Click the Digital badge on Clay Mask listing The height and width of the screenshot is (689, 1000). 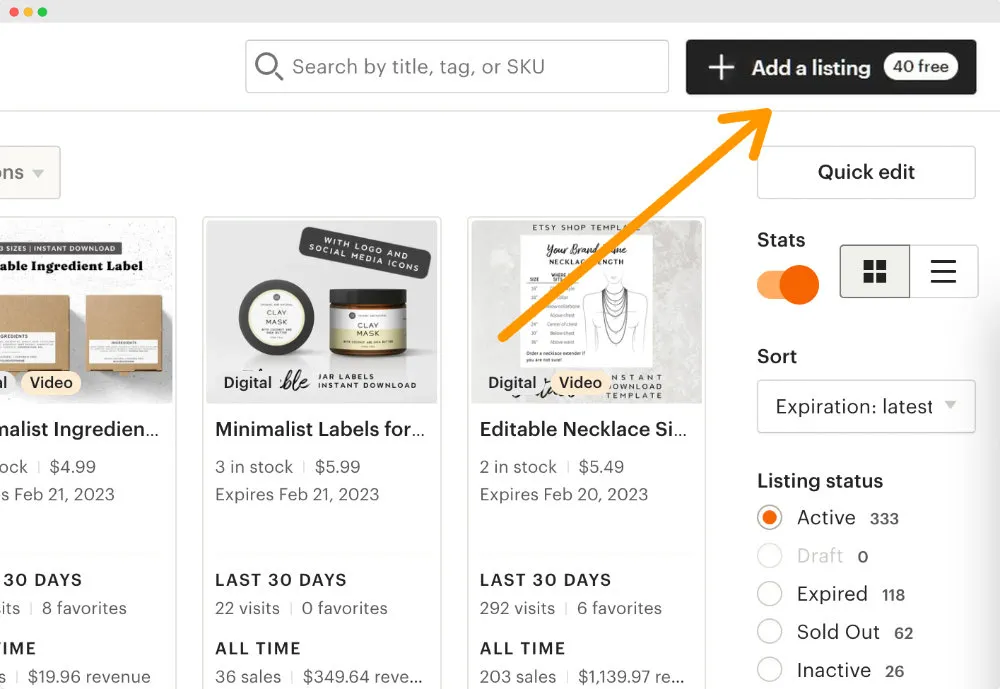pyautogui.click(x=247, y=382)
